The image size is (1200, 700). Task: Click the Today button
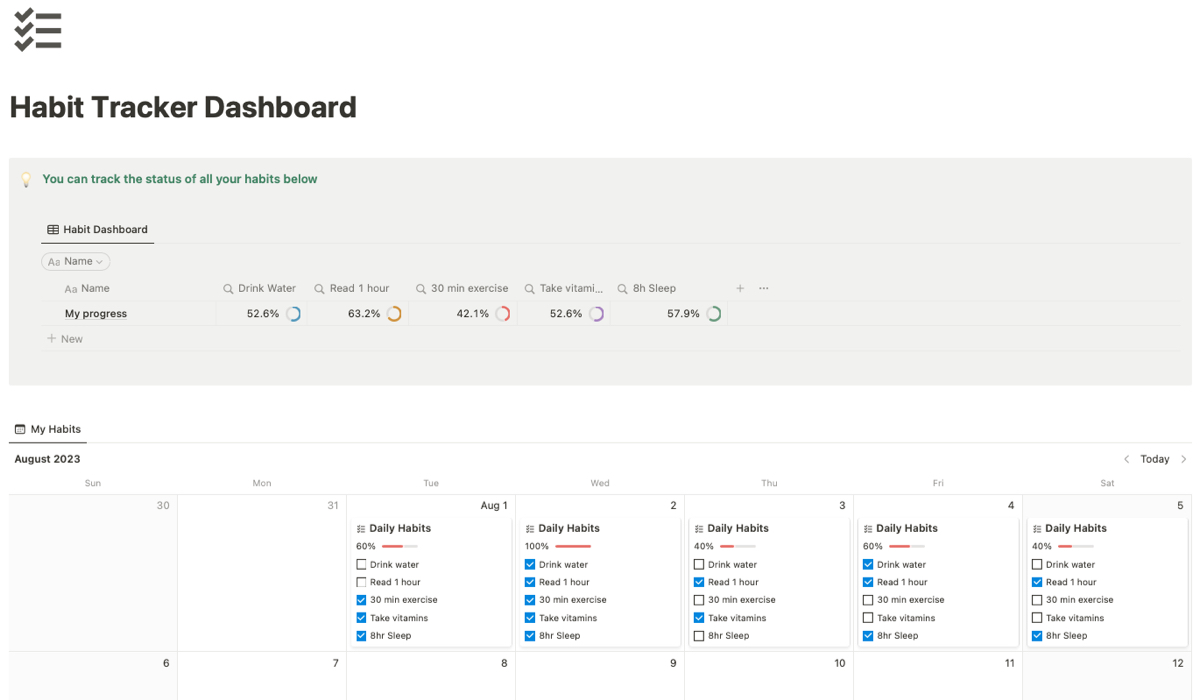[1156, 459]
